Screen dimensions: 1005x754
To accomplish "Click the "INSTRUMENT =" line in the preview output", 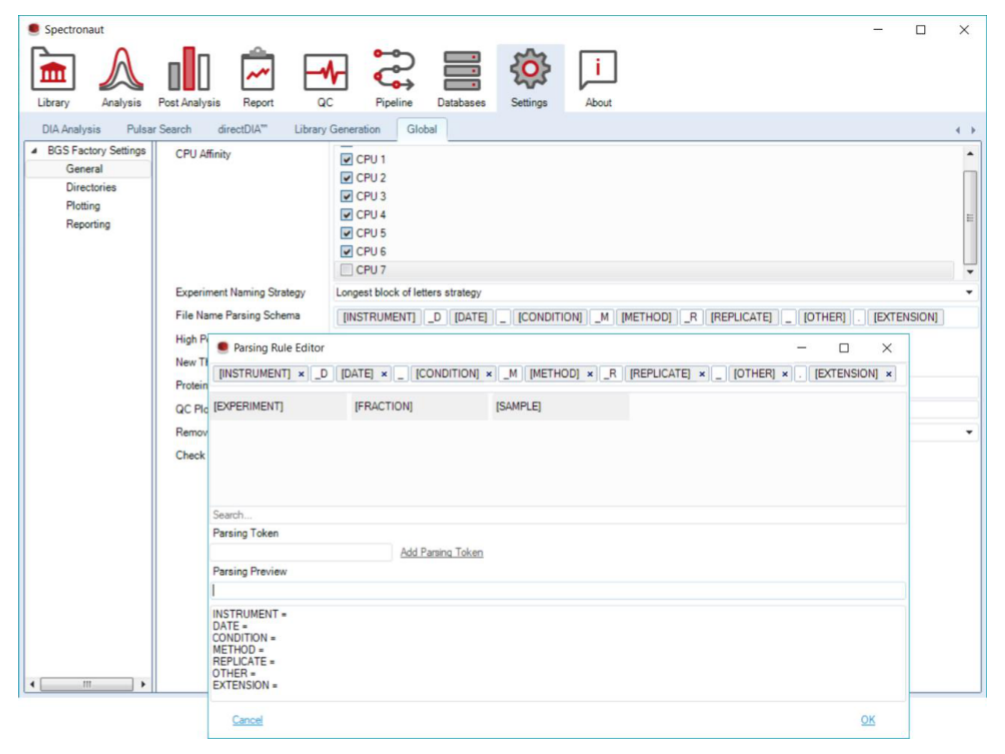I will (250, 614).
